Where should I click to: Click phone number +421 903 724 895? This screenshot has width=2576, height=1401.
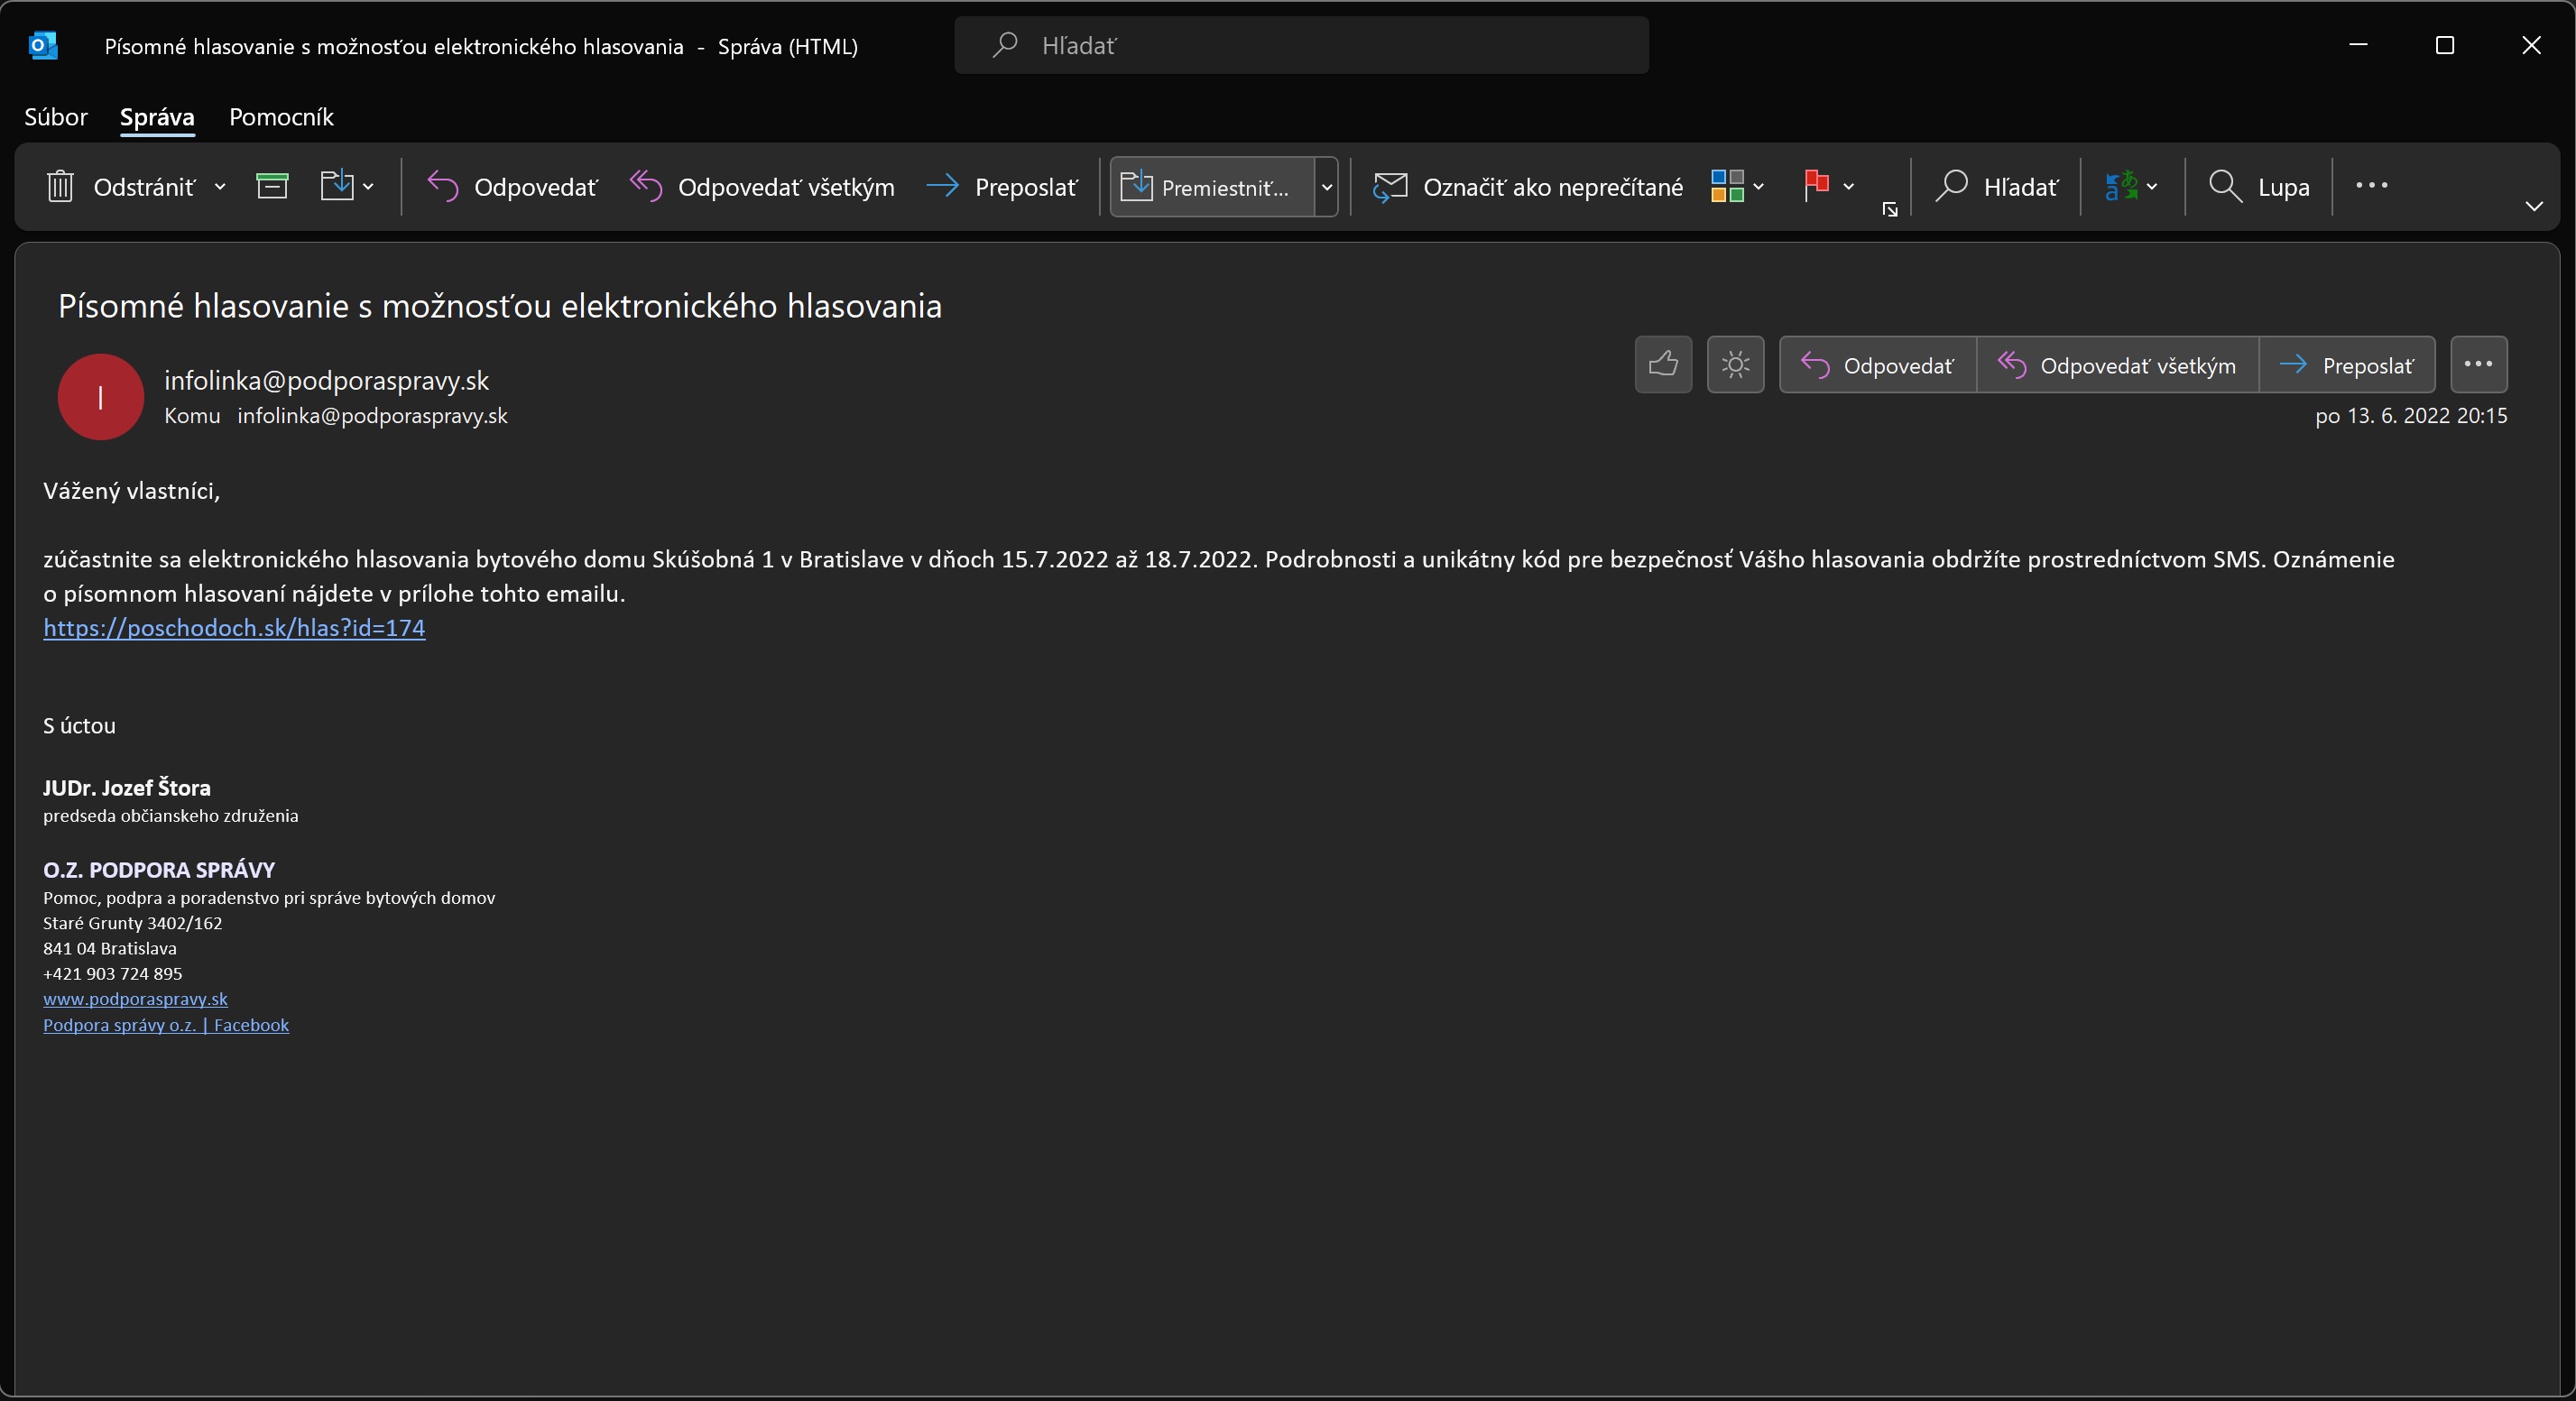(x=113, y=974)
